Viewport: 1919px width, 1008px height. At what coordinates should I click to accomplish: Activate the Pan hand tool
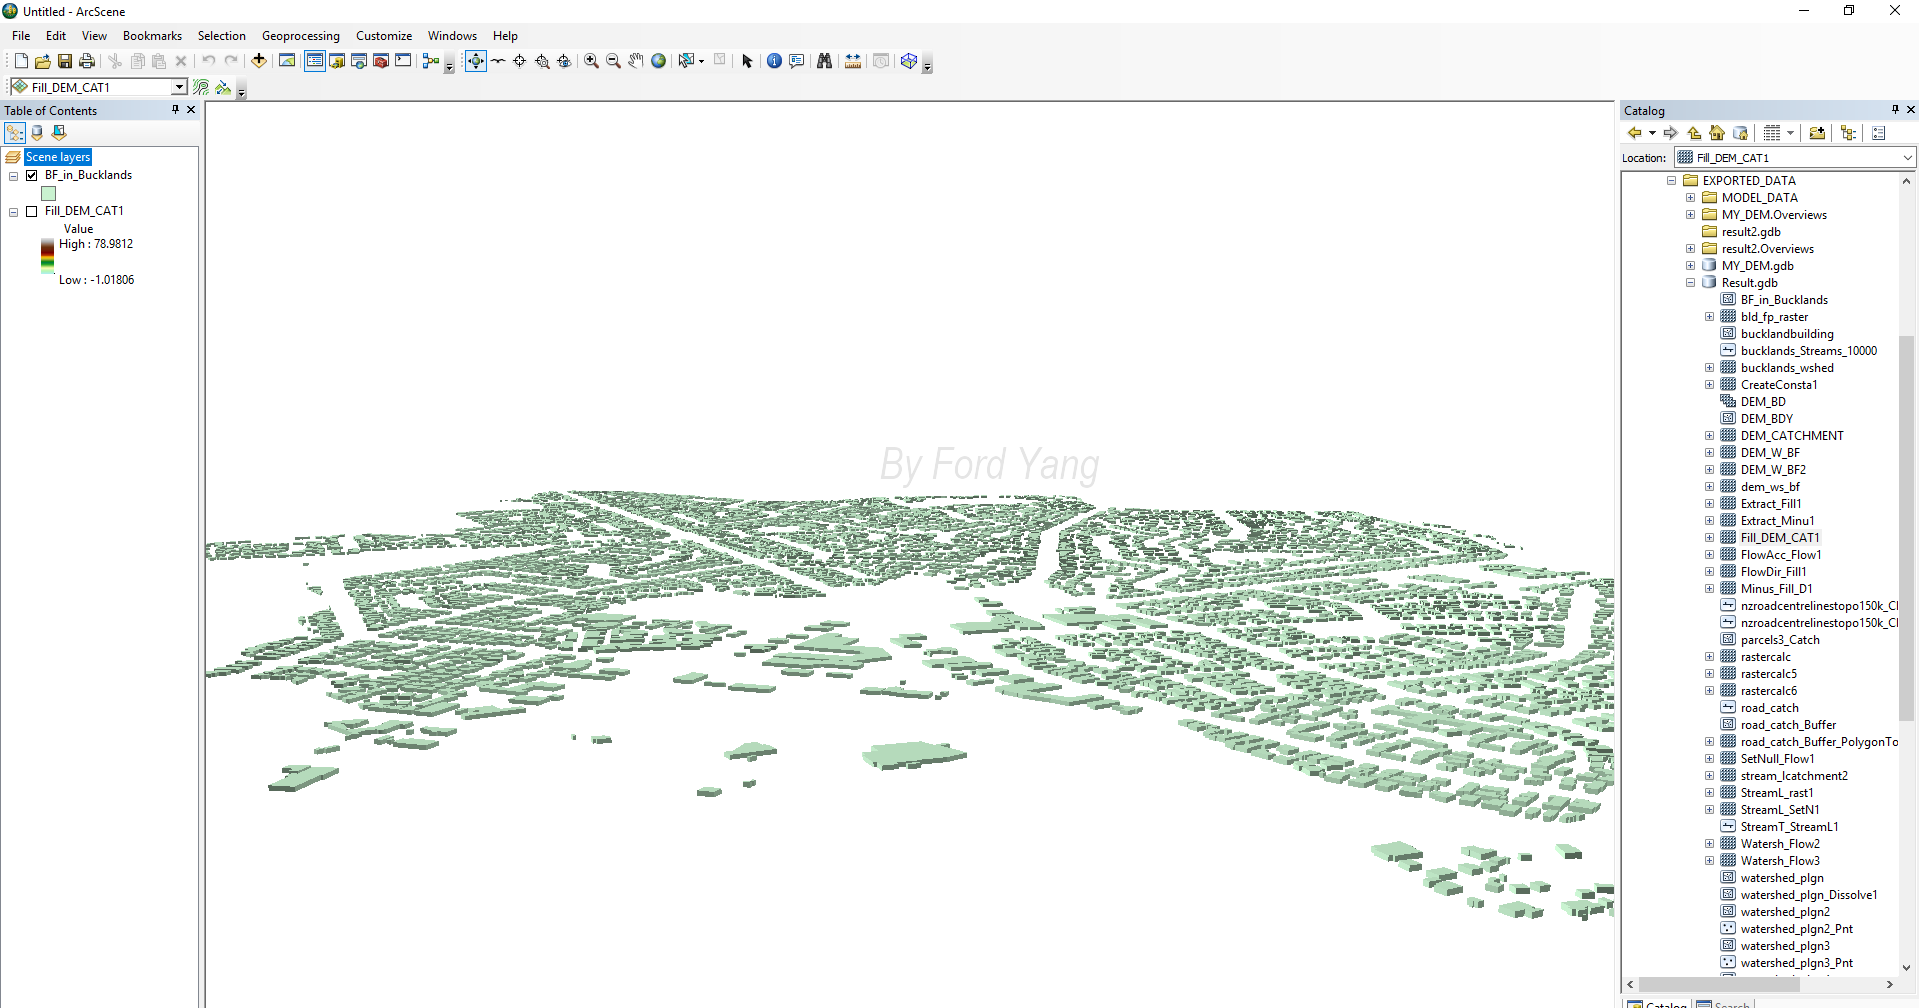pyautogui.click(x=636, y=61)
